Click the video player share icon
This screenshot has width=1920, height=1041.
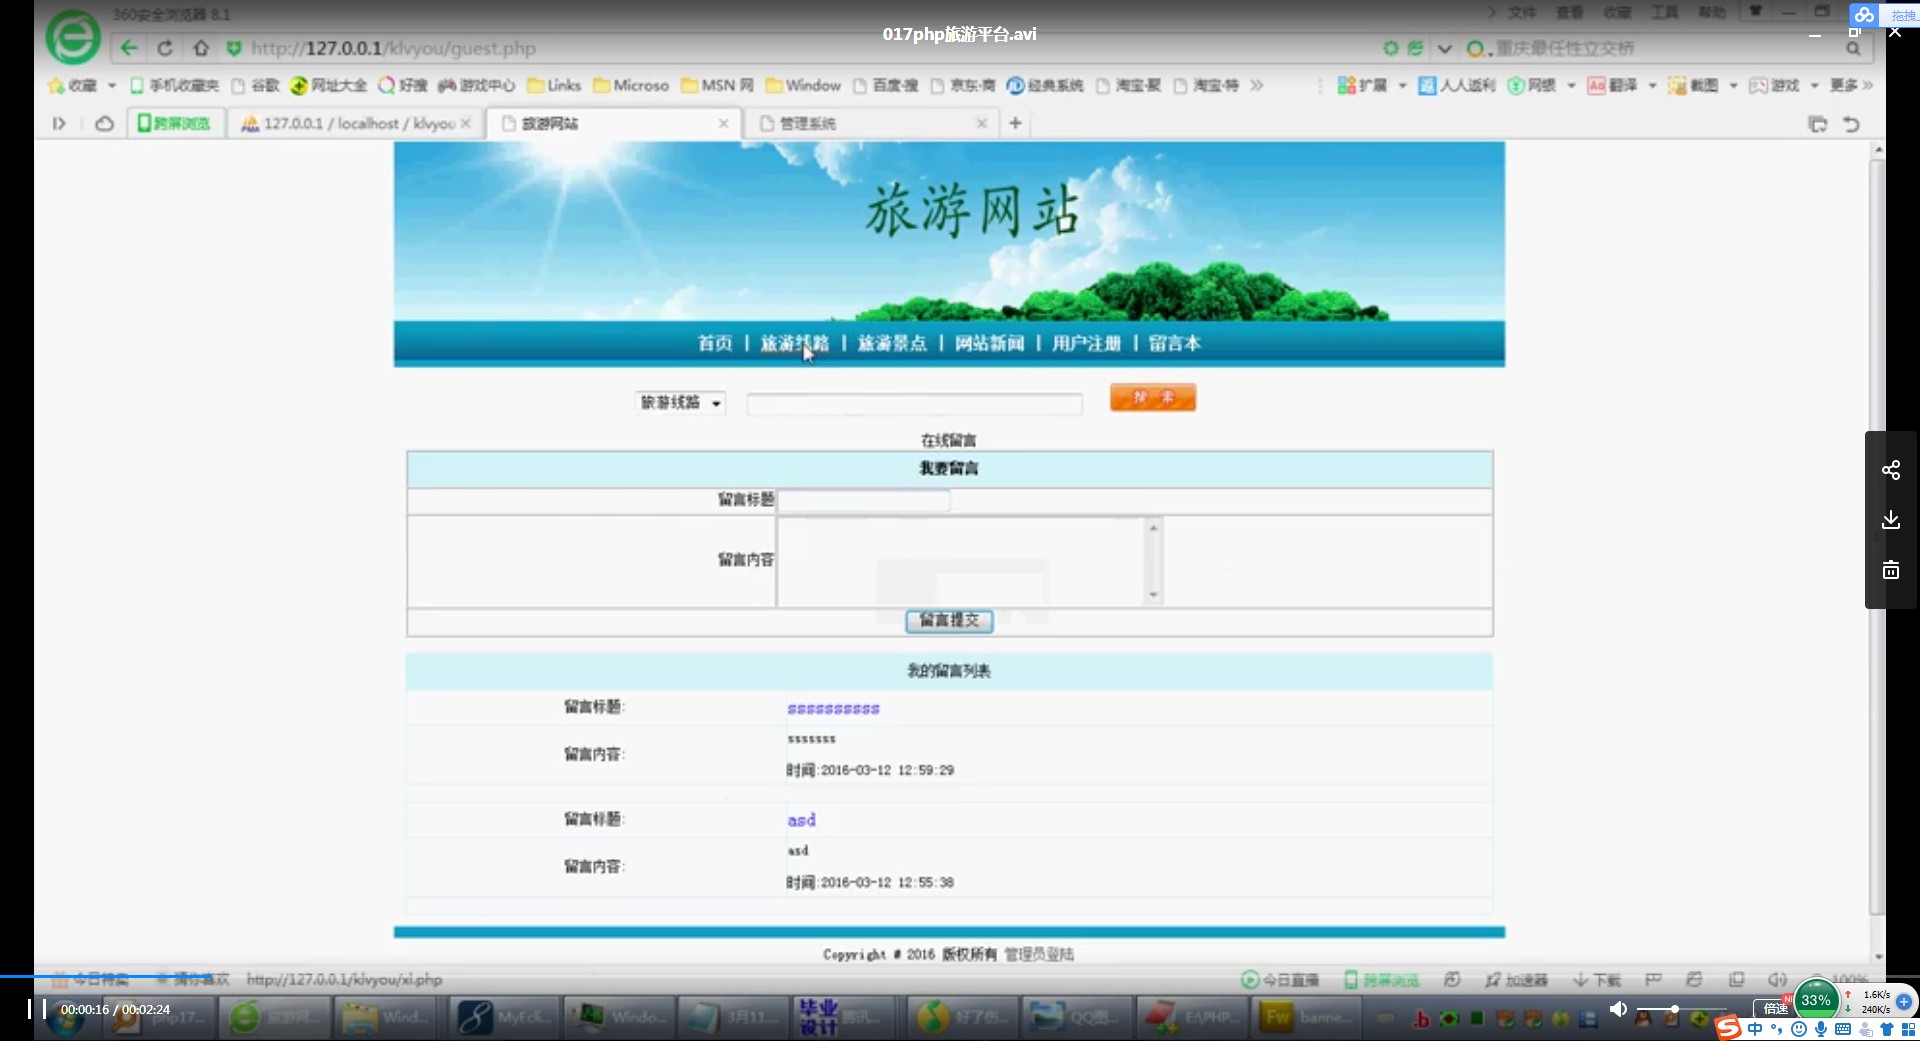(1891, 470)
